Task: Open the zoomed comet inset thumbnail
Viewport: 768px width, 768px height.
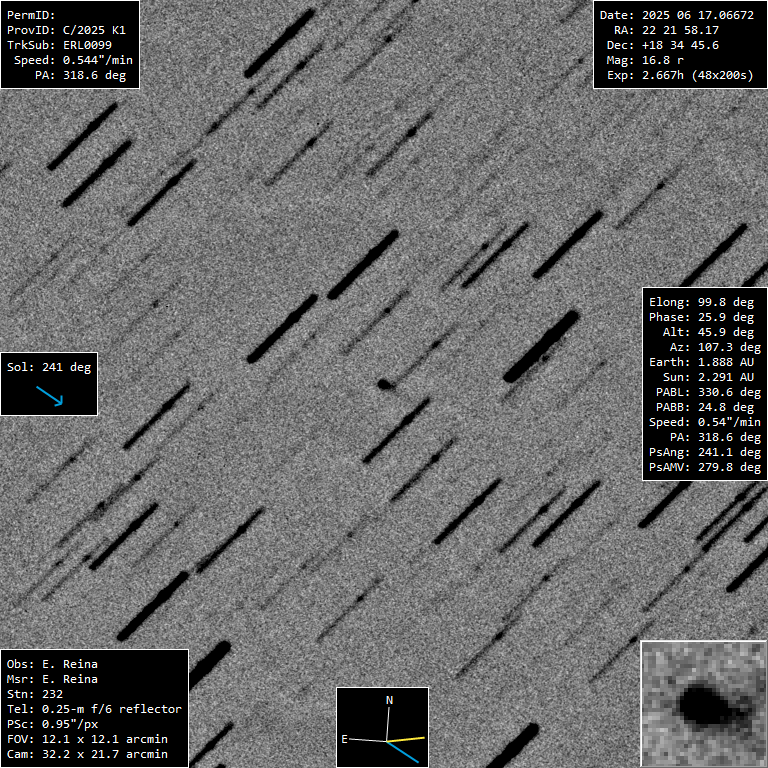Action: coord(704,704)
